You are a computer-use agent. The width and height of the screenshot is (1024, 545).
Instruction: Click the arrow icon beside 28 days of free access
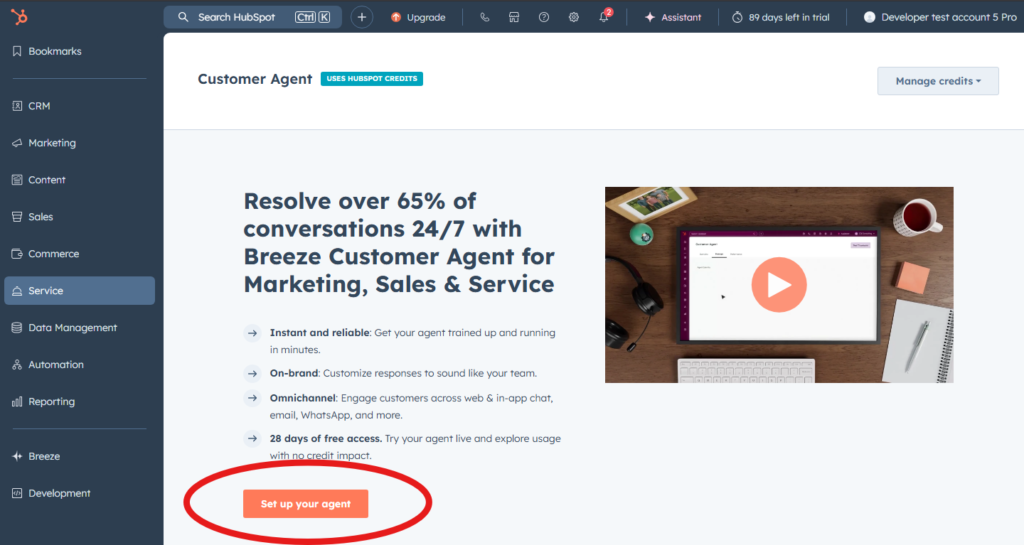coord(253,439)
